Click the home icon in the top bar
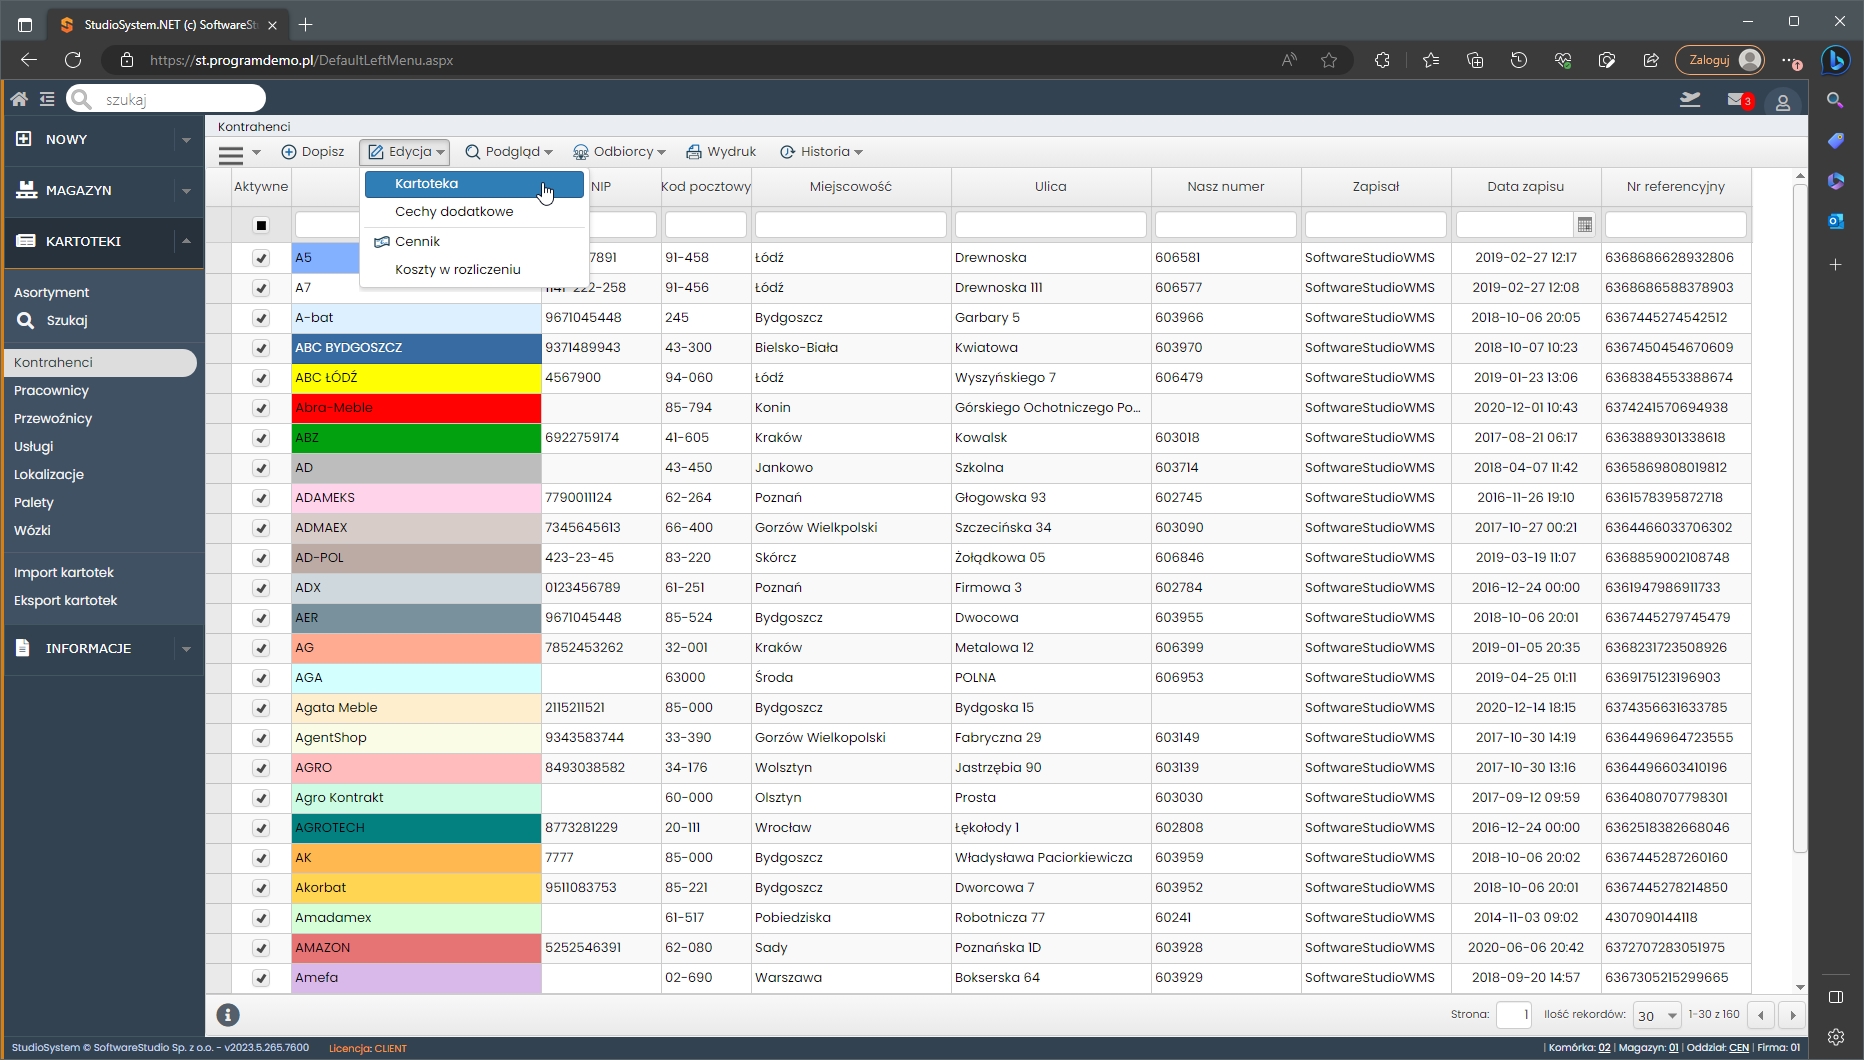The width and height of the screenshot is (1864, 1060). click(19, 99)
